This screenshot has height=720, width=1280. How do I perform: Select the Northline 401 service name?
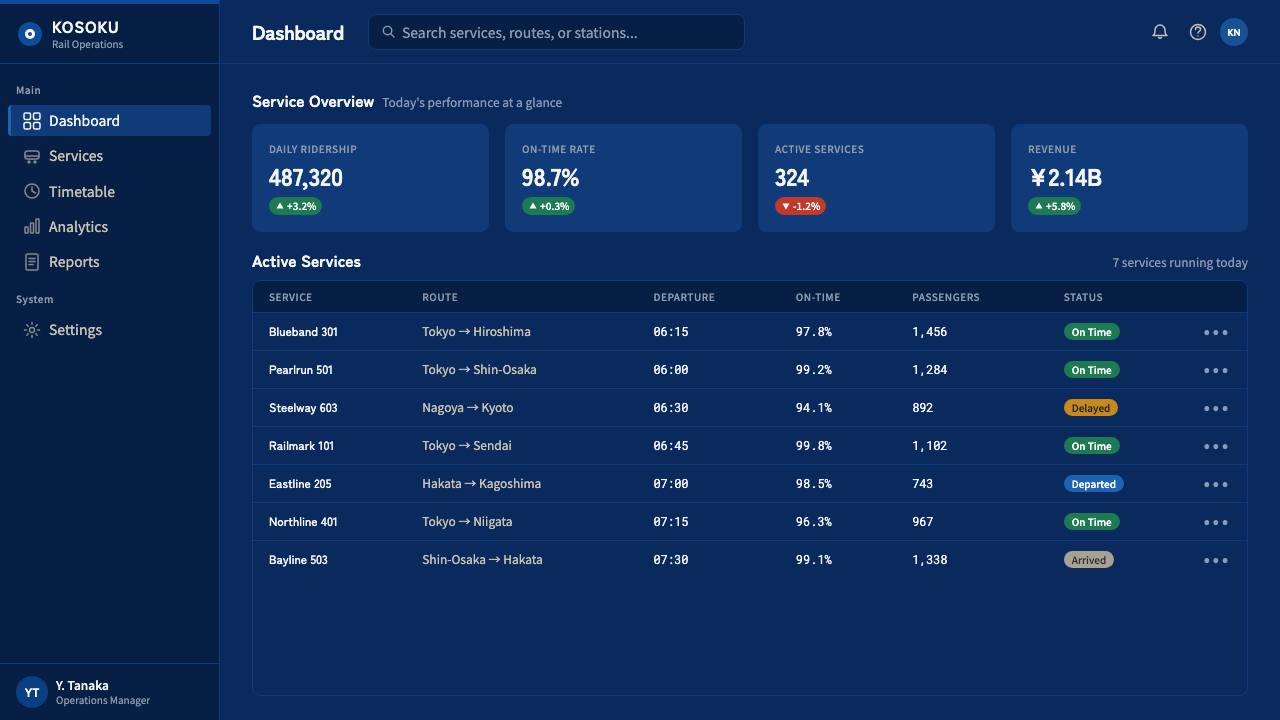303,522
